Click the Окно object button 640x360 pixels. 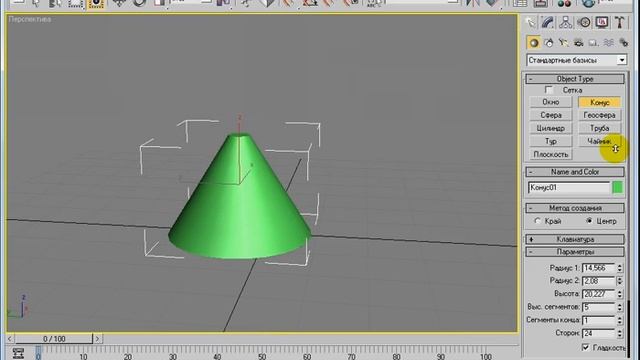pyautogui.click(x=551, y=102)
